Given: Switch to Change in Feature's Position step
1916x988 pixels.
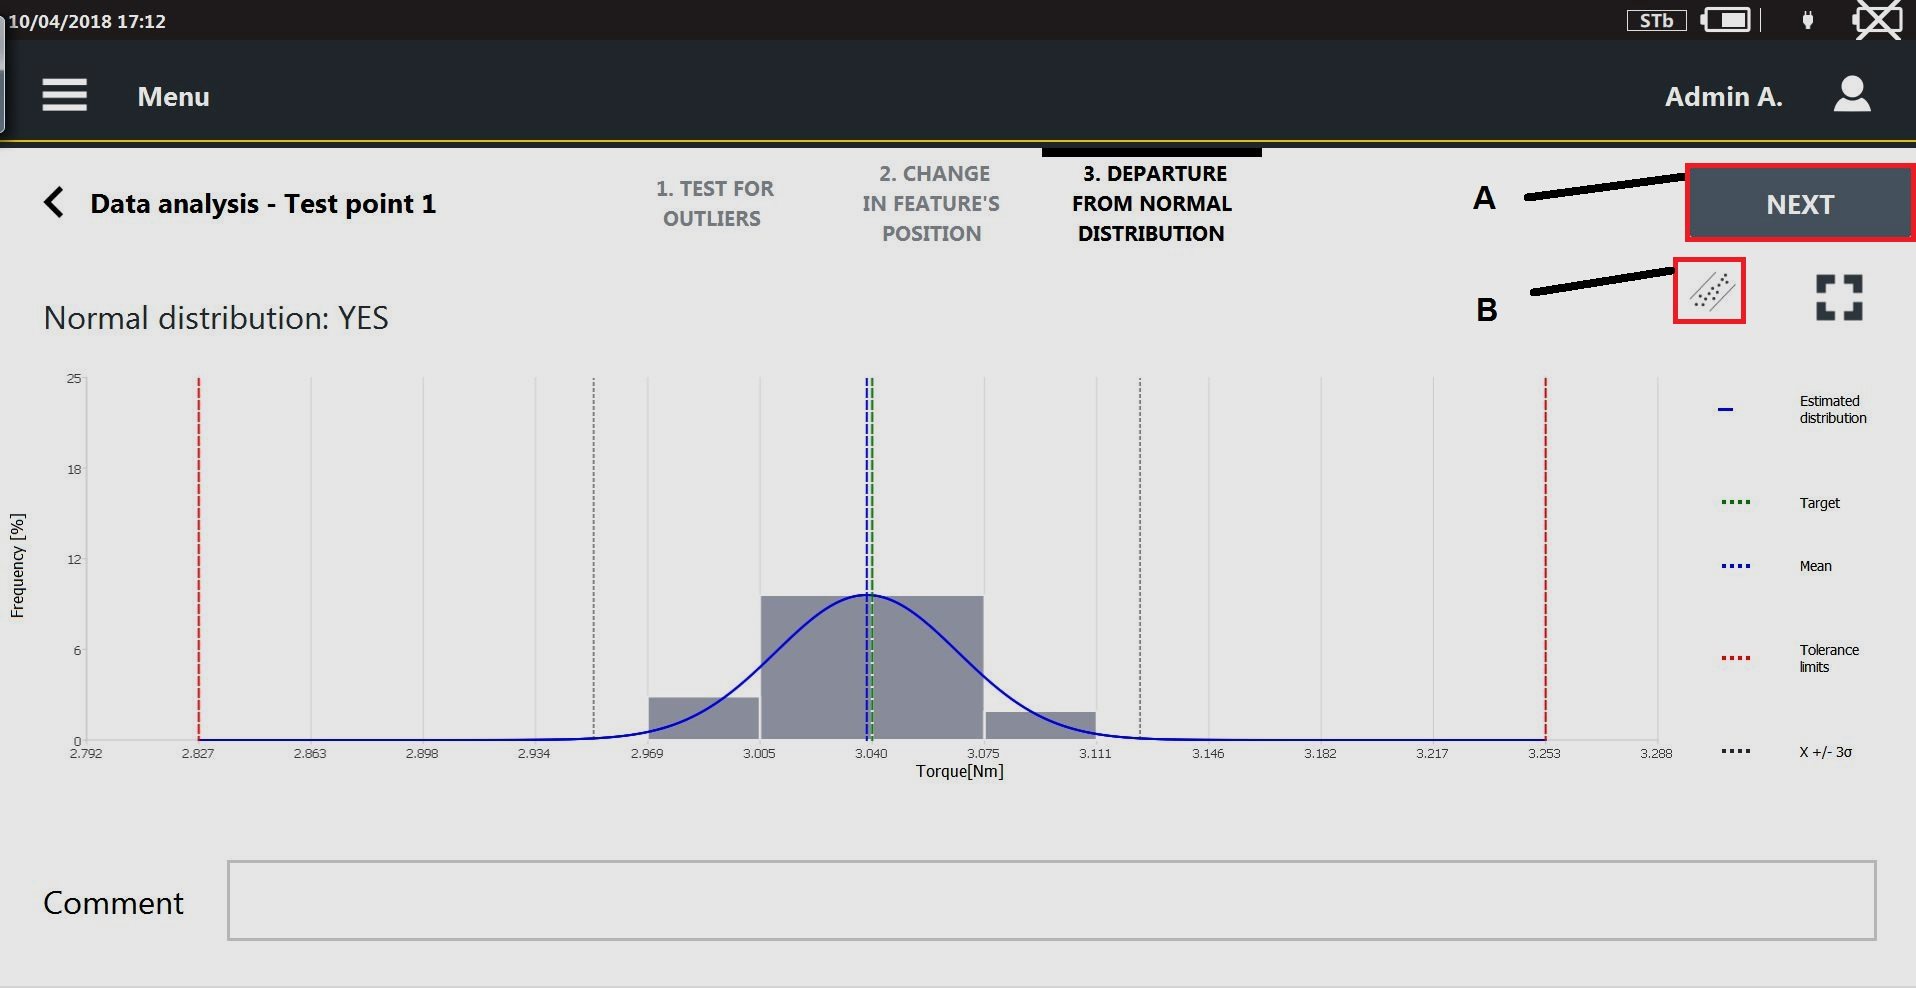Looking at the screenshot, I should point(931,203).
